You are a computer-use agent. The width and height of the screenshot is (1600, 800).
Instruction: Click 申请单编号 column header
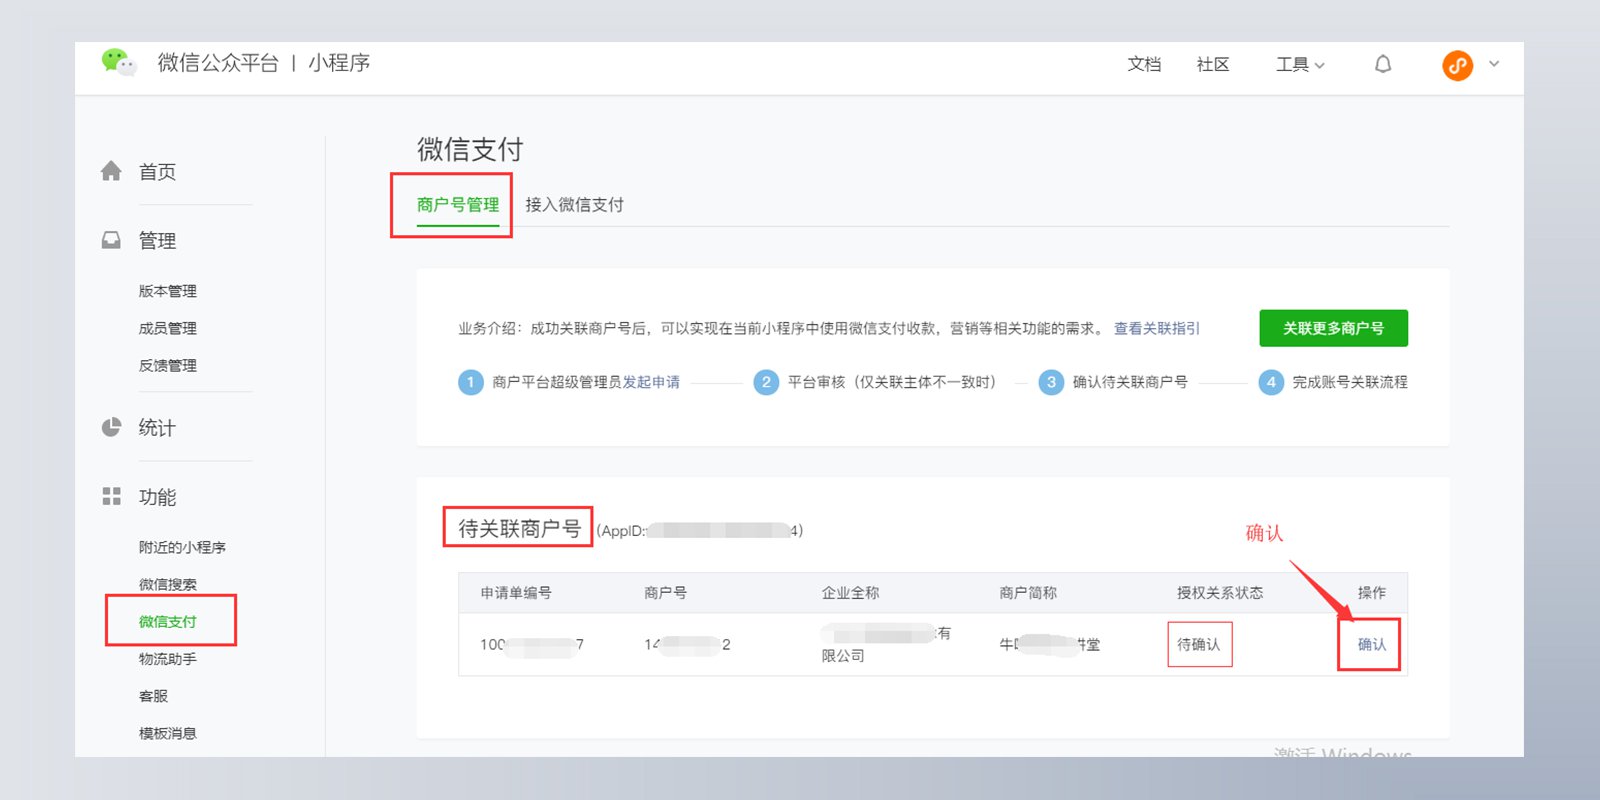[516, 592]
